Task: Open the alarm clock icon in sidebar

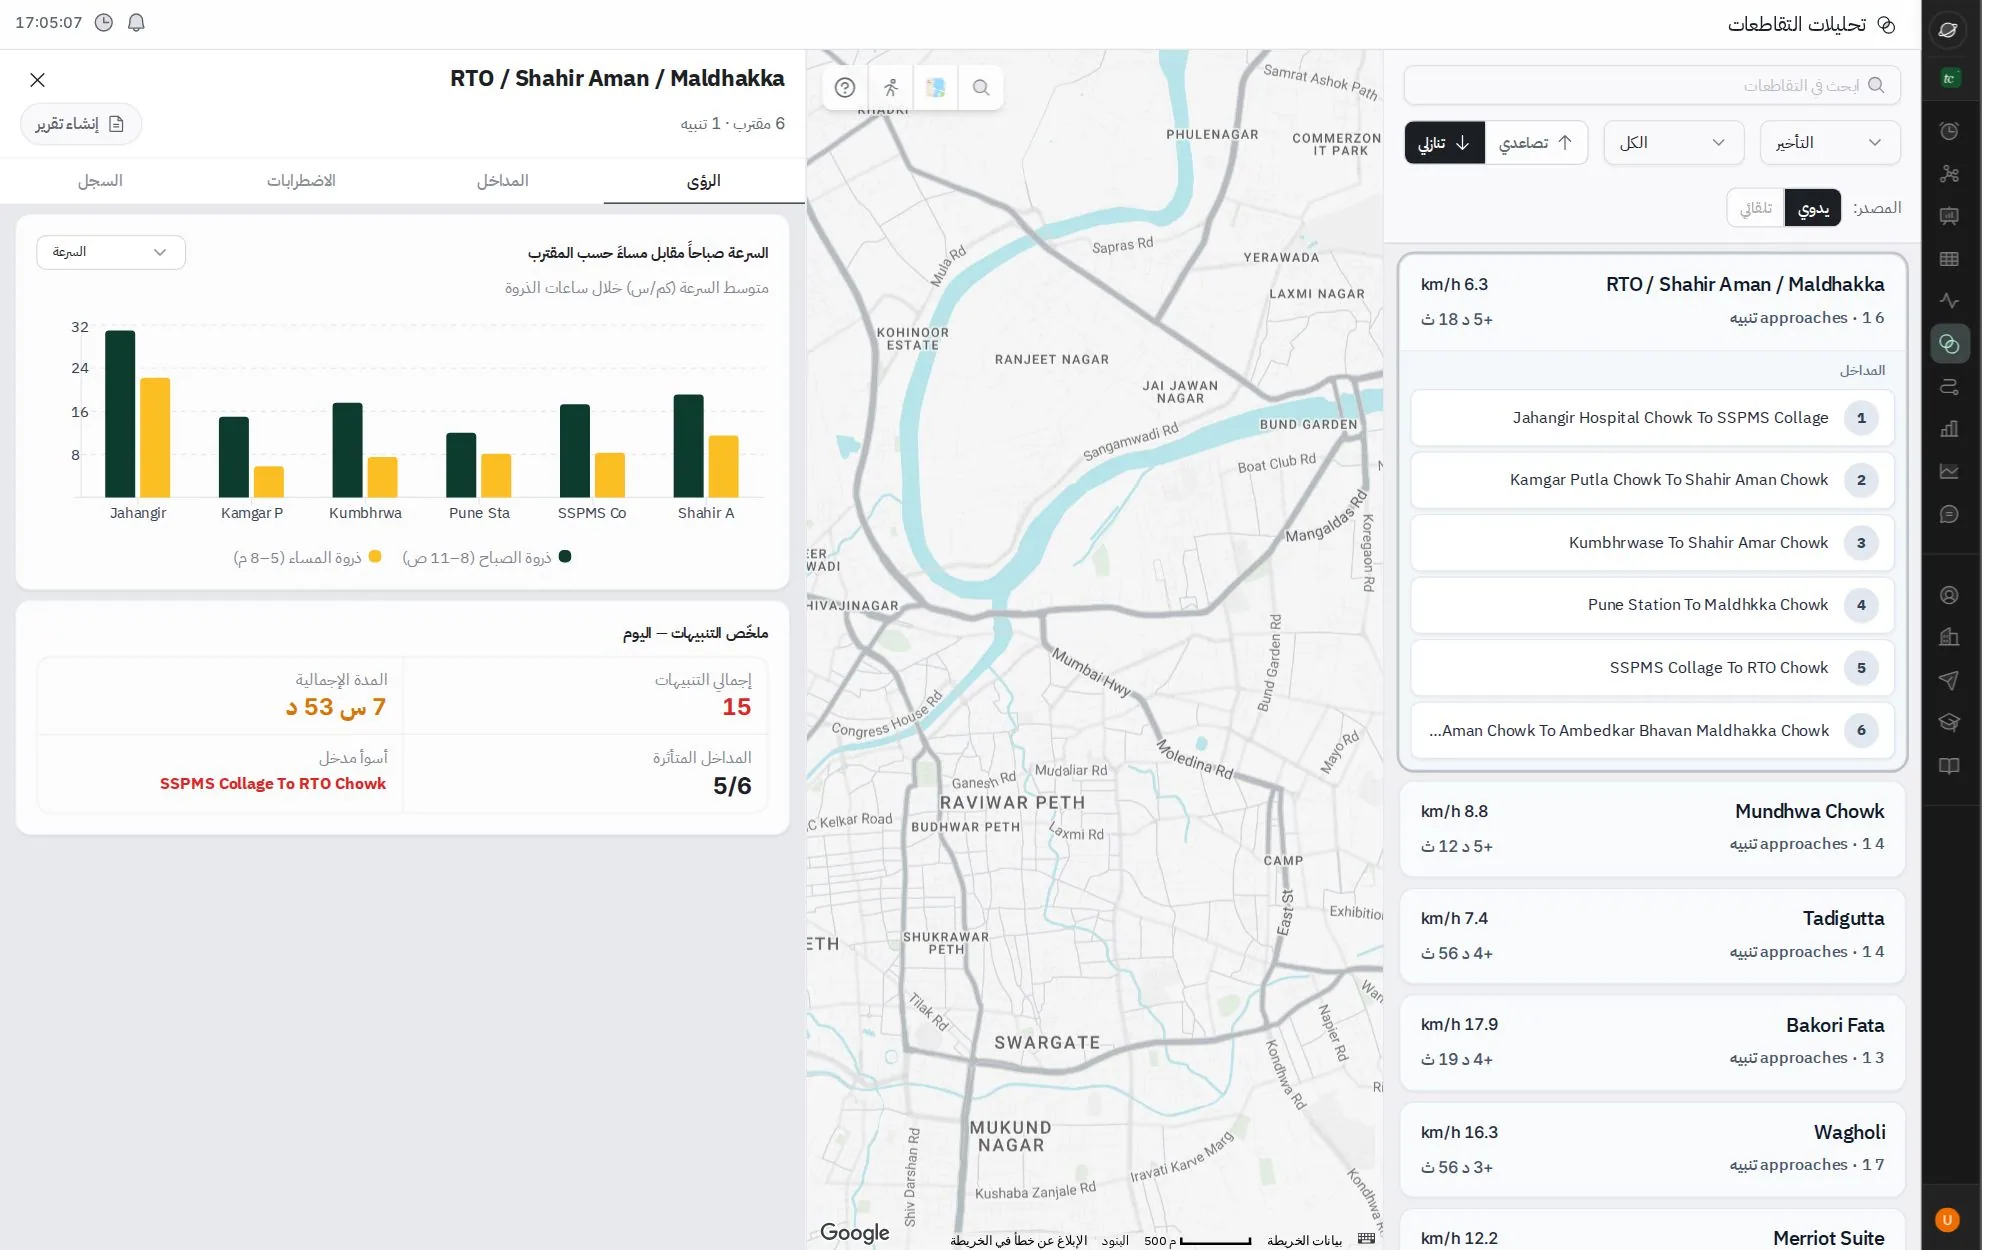Action: coord(1948,131)
